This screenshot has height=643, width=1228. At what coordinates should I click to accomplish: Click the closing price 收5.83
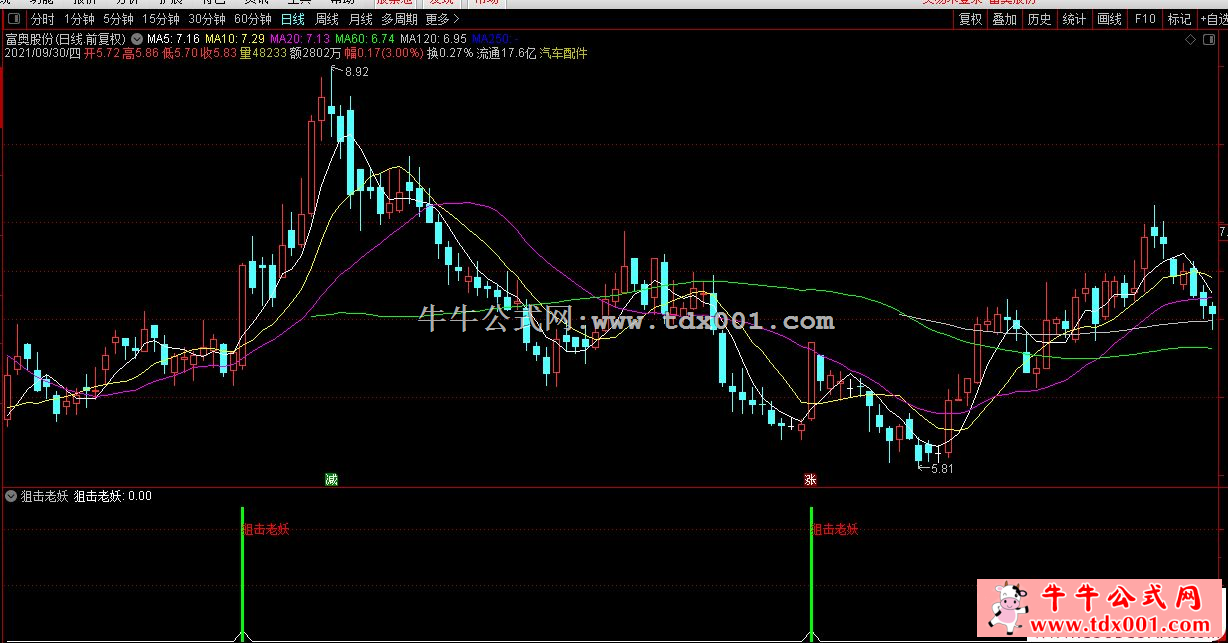tap(219, 54)
